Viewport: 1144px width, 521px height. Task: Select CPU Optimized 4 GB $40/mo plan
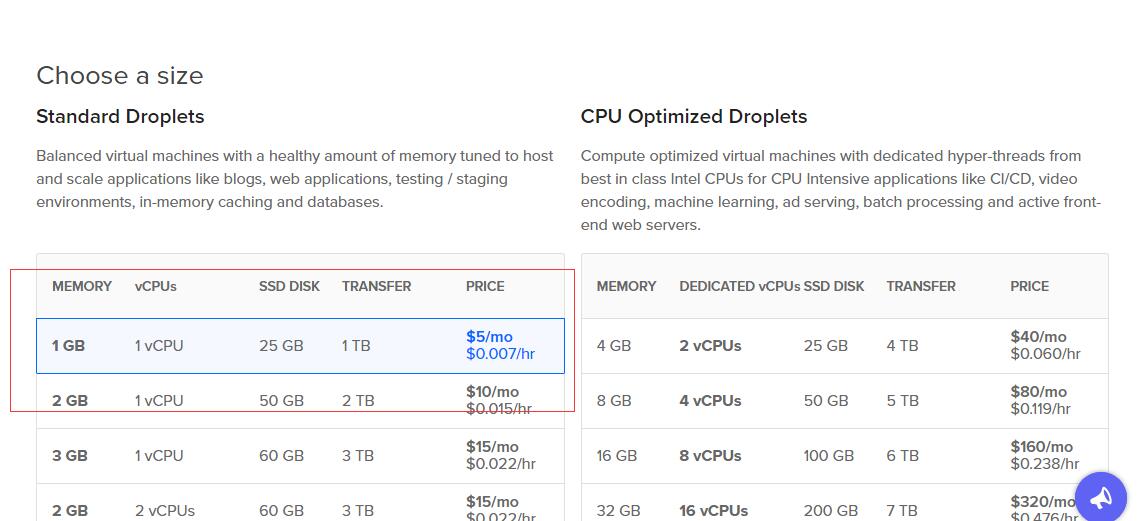(844, 346)
